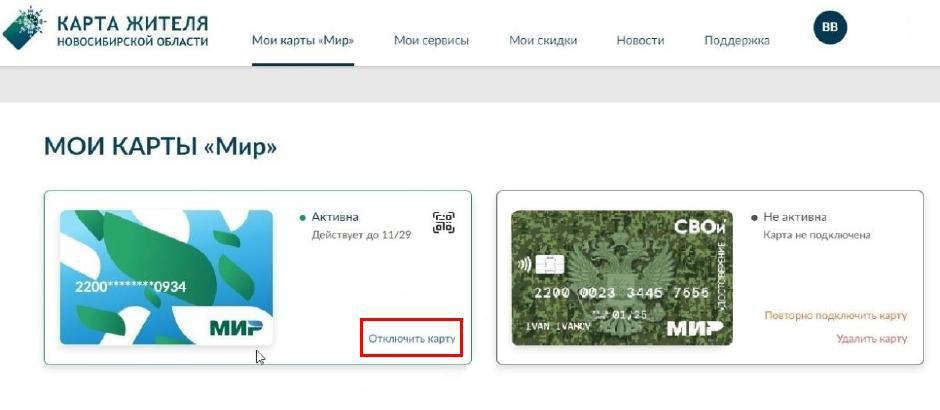Click Повторно подключить карту link
This screenshot has width=940, height=410.
836,315
